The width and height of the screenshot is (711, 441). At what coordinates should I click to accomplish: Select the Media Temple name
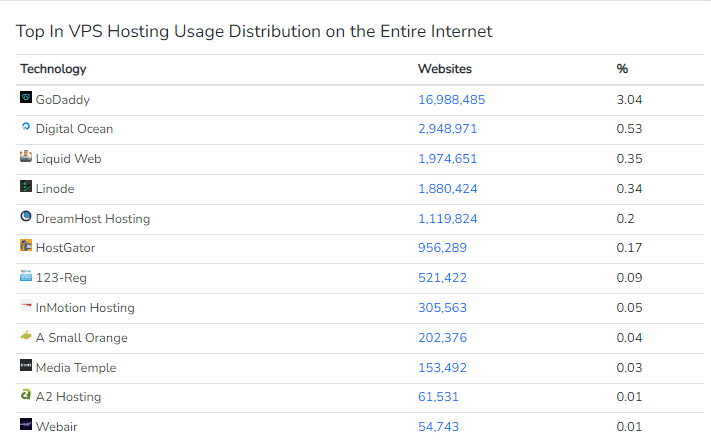(x=76, y=368)
